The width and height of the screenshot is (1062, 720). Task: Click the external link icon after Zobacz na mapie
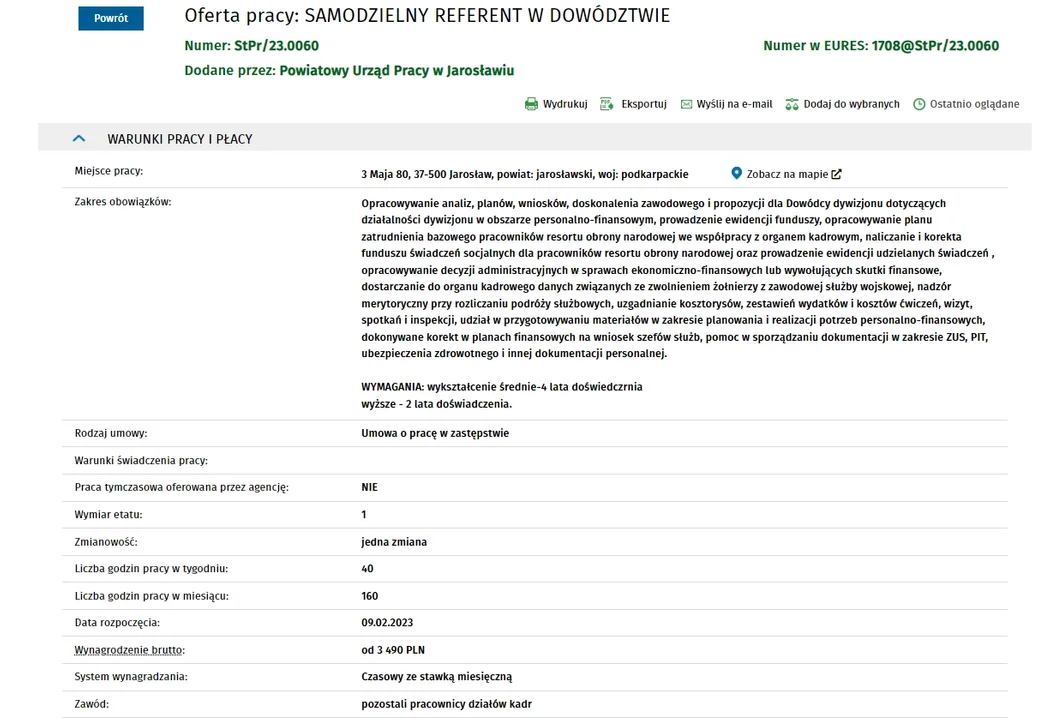click(836, 174)
